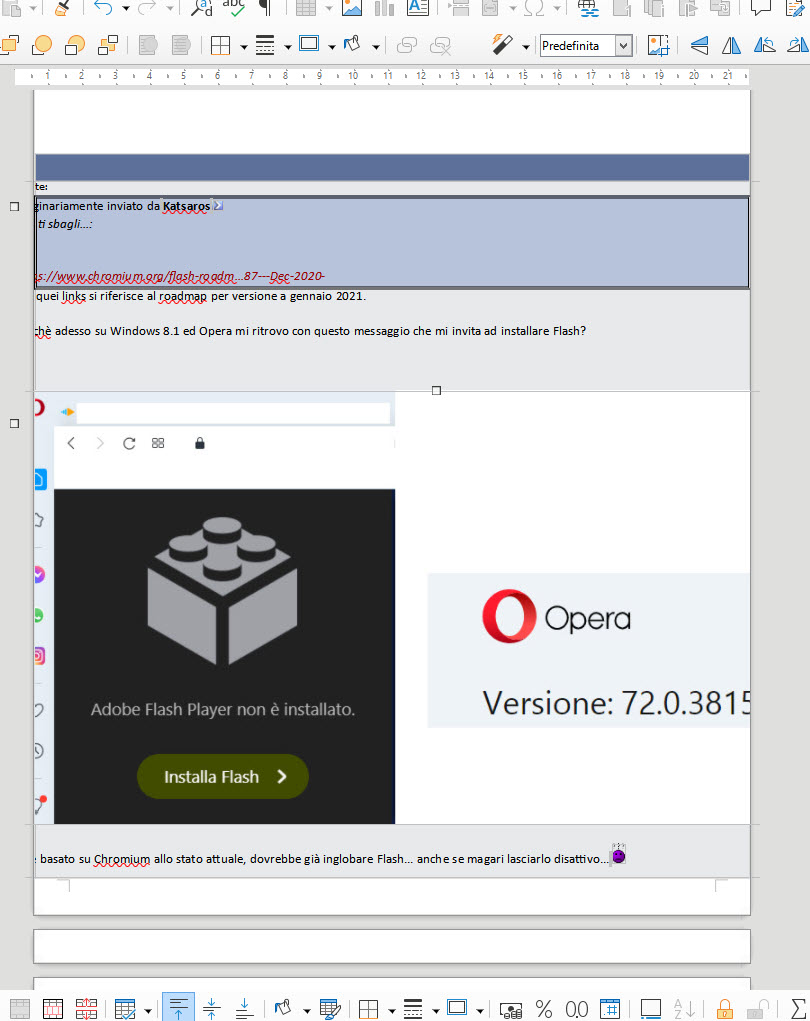Expand the Insert Table dropdown arrow
810x1021 pixels.
[329, 8]
